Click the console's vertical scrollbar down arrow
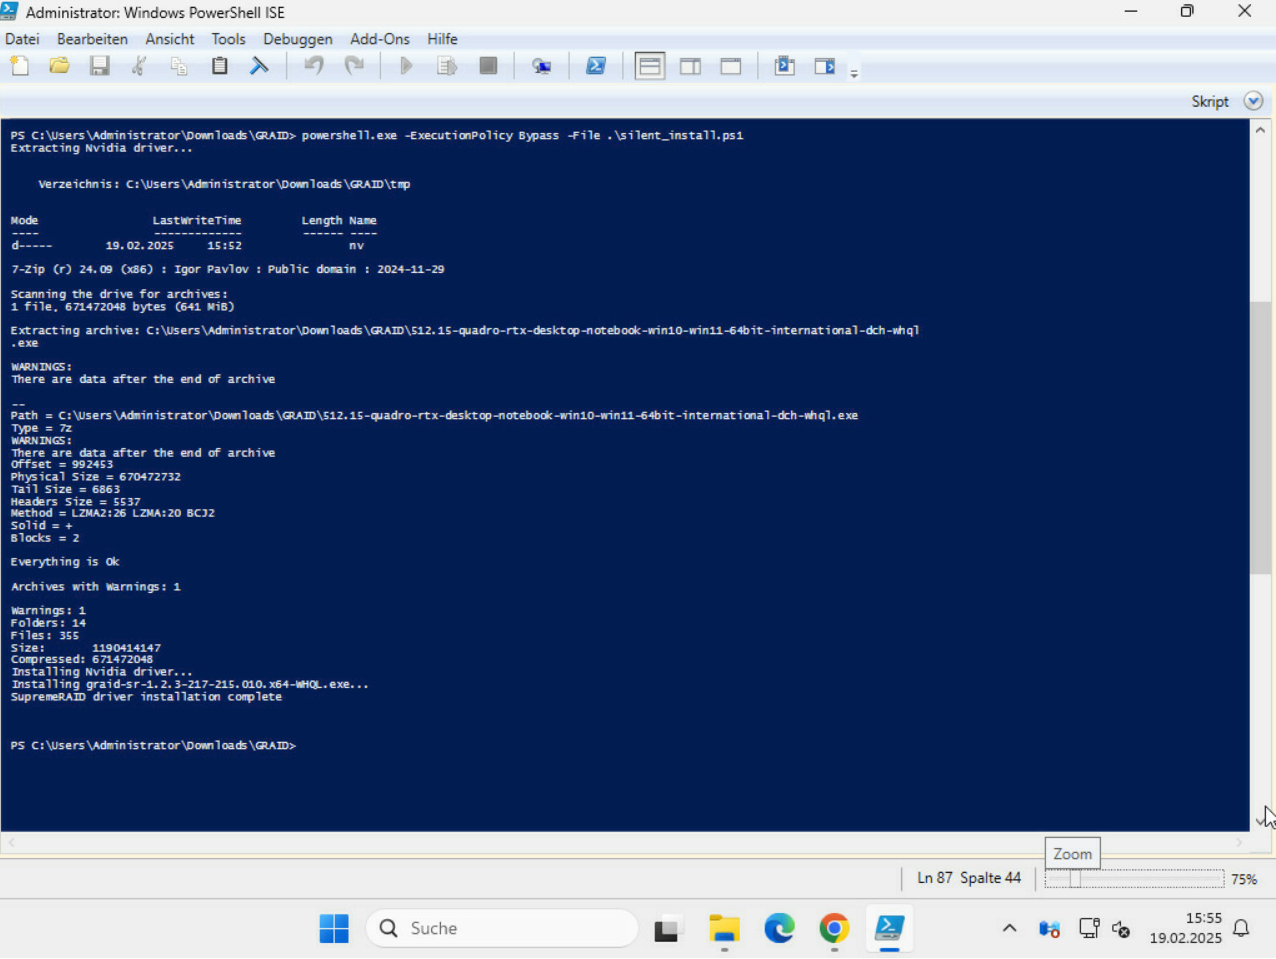 click(1260, 820)
